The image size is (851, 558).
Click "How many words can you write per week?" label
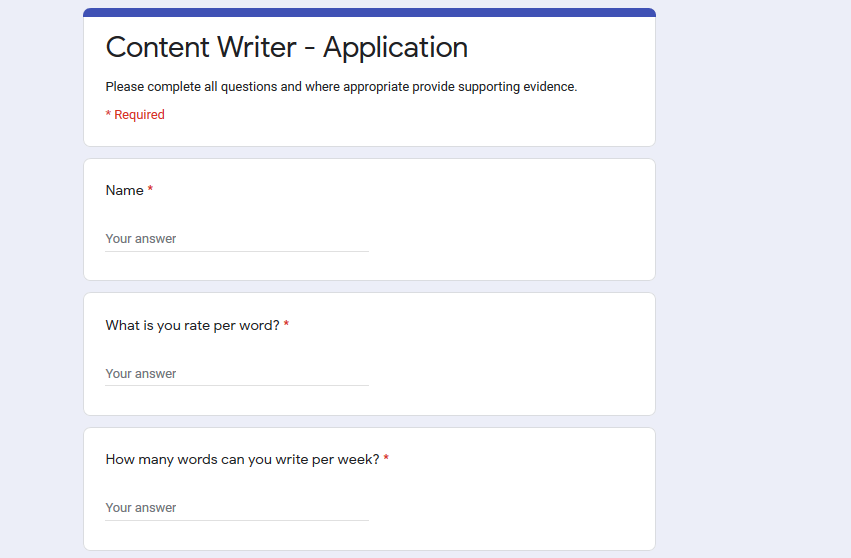242,459
